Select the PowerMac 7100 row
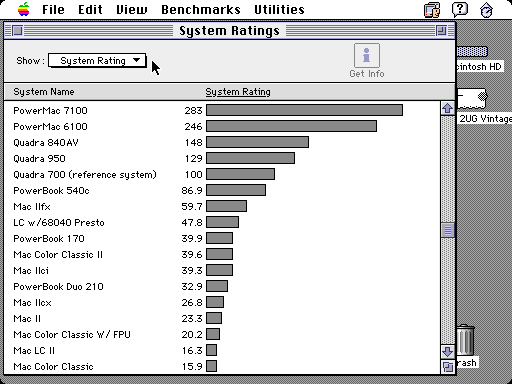 point(222,110)
